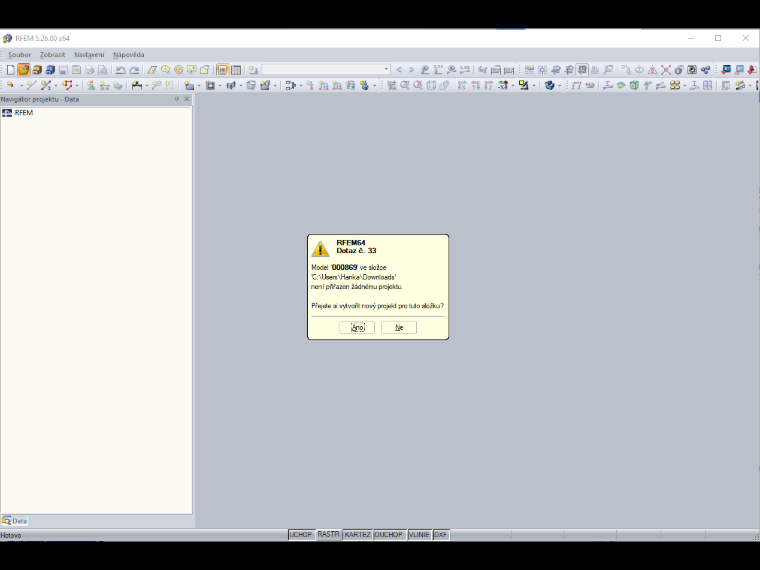Click the Print icon
The height and width of the screenshot is (570, 760).
[89, 70]
